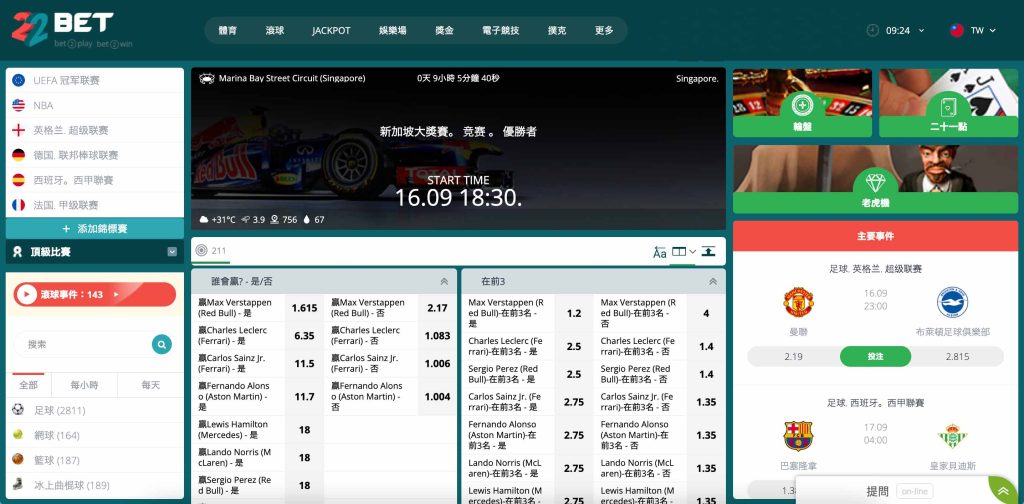Click the 老虎機 slots tile
This screenshot has height=504, width=1024.
tap(875, 179)
